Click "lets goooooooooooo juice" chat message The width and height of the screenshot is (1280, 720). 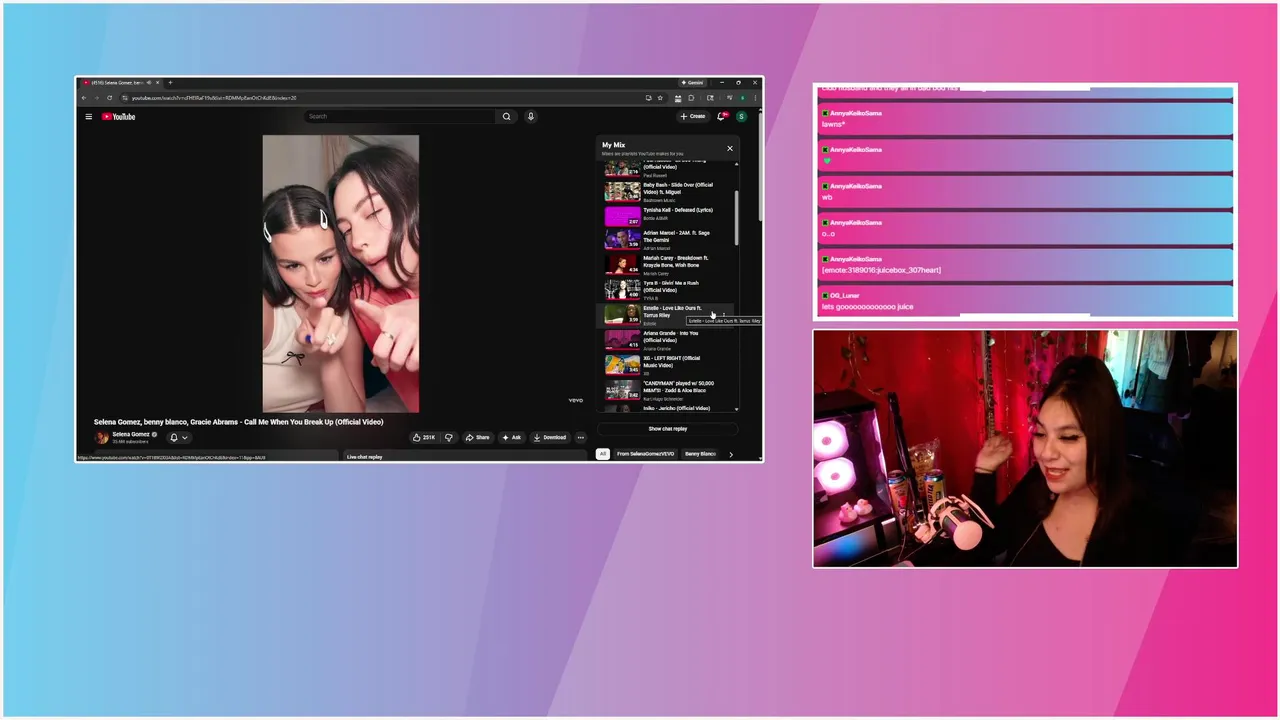(x=867, y=307)
